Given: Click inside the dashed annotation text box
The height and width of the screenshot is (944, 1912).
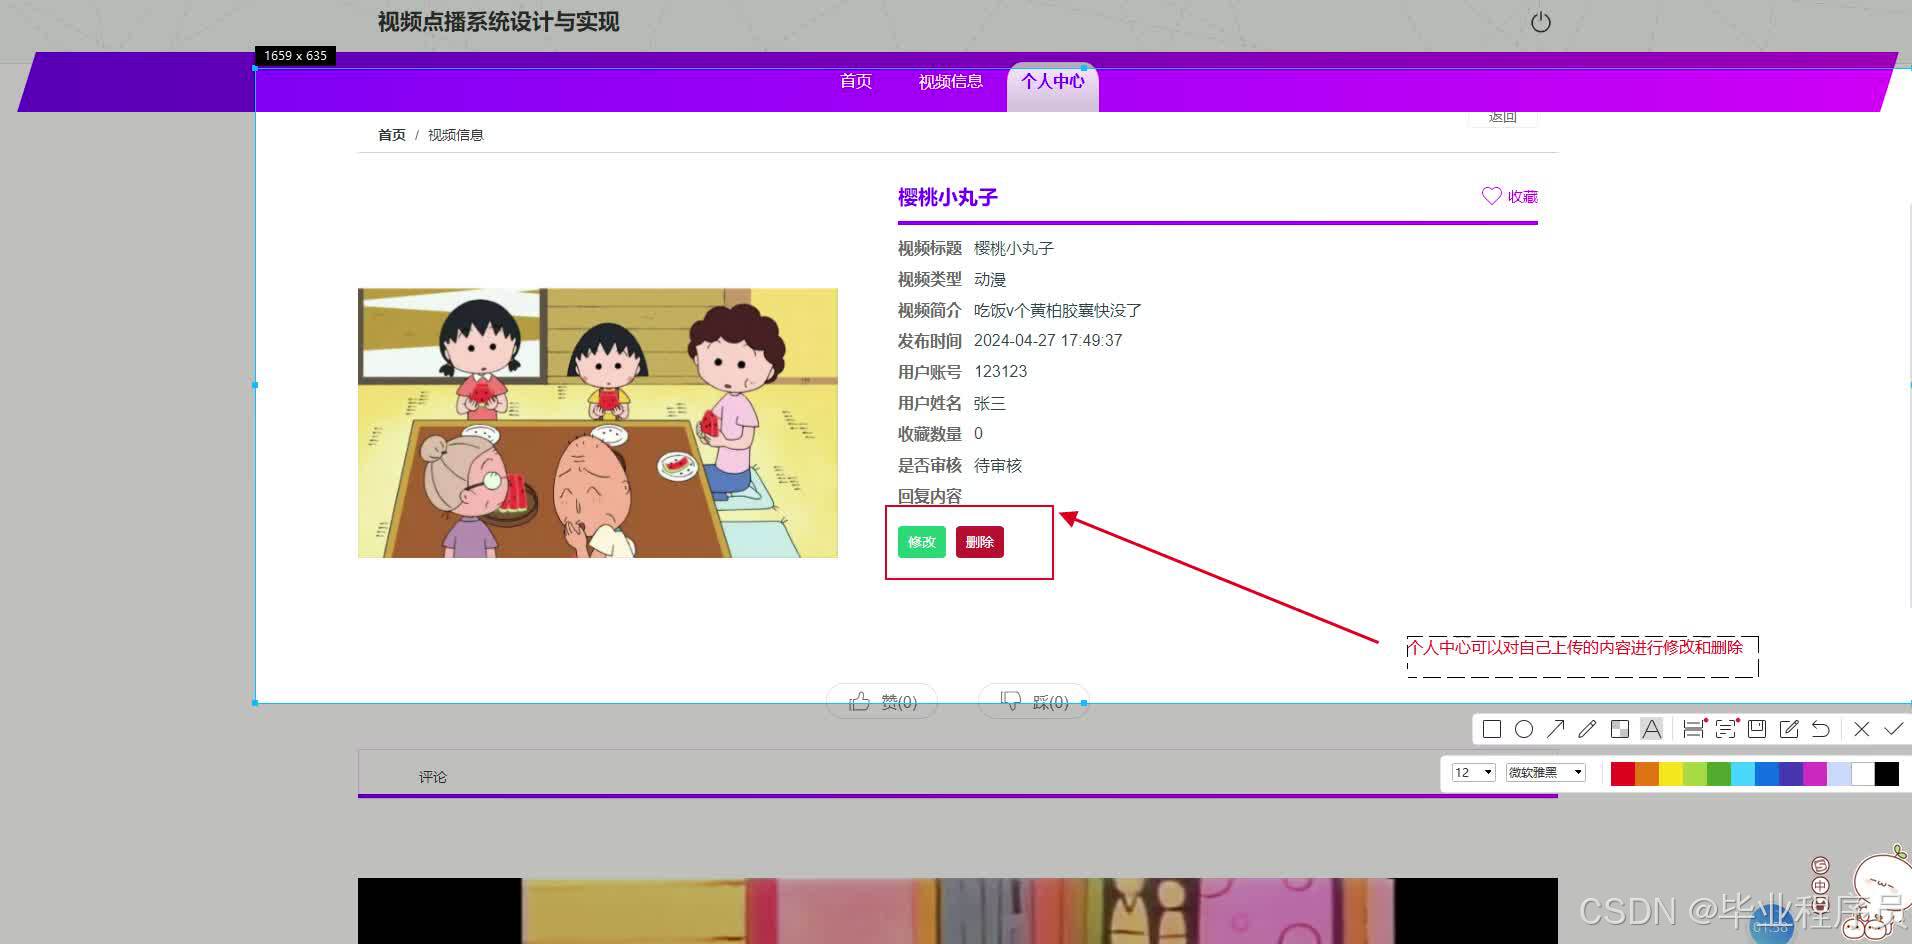Looking at the screenshot, I should click(x=1582, y=657).
